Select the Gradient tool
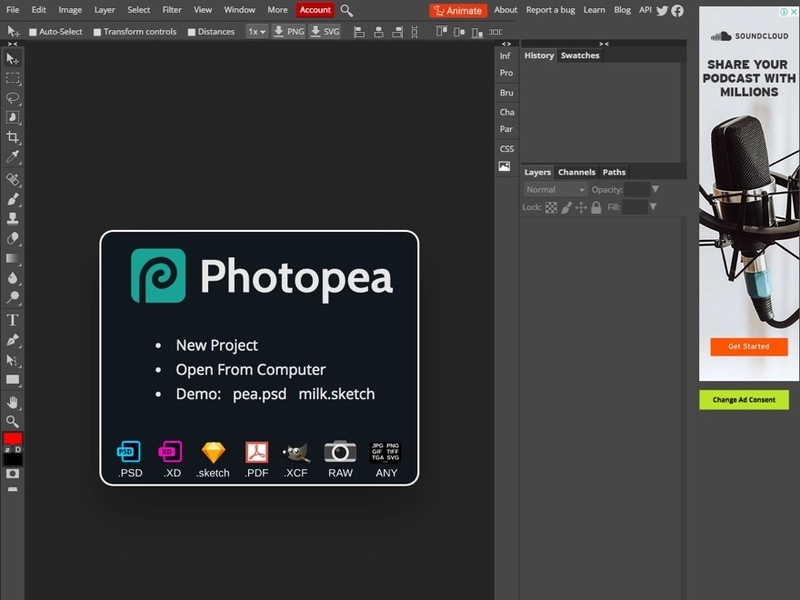 click(12, 258)
